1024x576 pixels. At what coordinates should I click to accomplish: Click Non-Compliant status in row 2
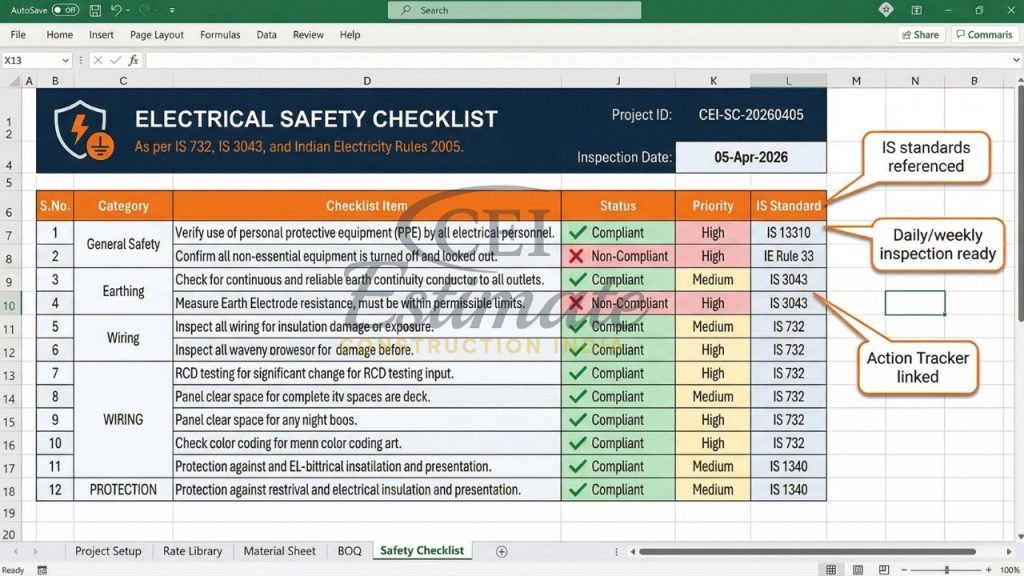[x=618, y=256]
